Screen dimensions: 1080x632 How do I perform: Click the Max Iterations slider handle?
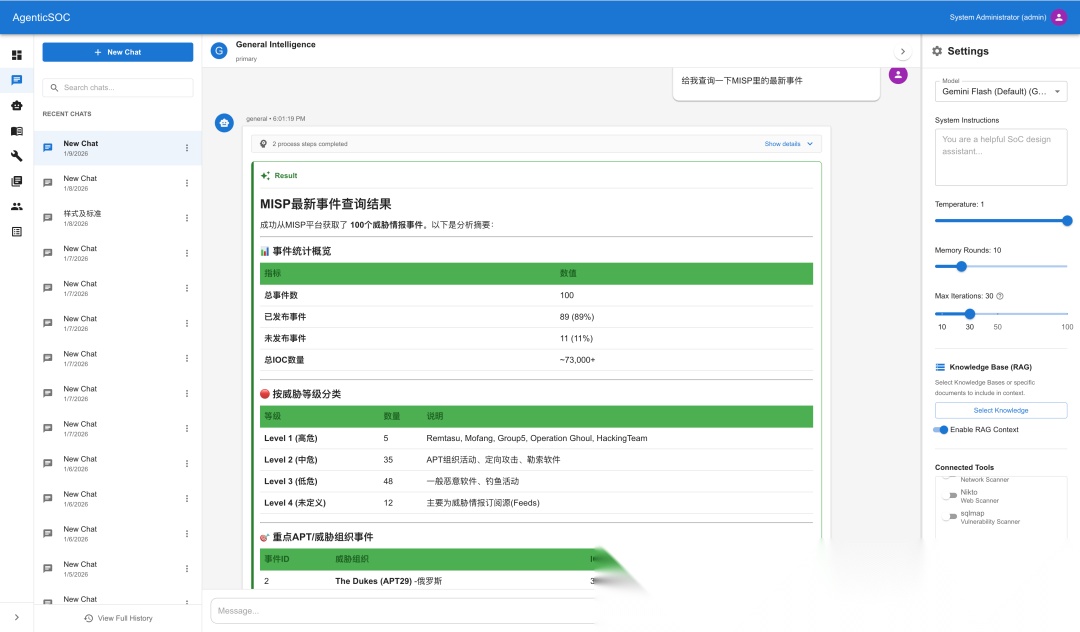pyautogui.click(x=970, y=314)
